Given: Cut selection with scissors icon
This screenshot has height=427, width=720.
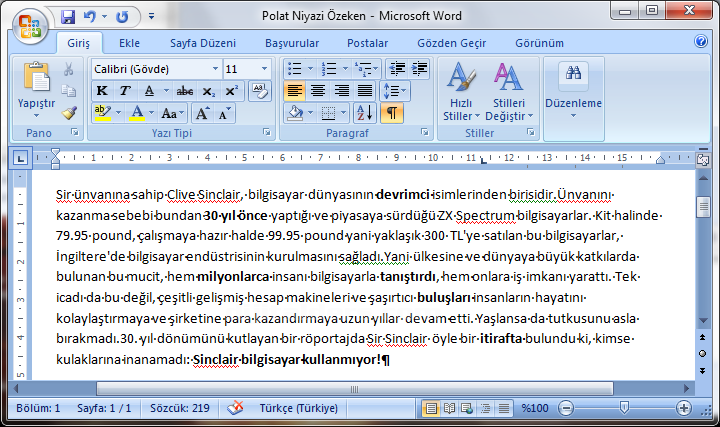Looking at the screenshot, I should [x=68, y=69].
